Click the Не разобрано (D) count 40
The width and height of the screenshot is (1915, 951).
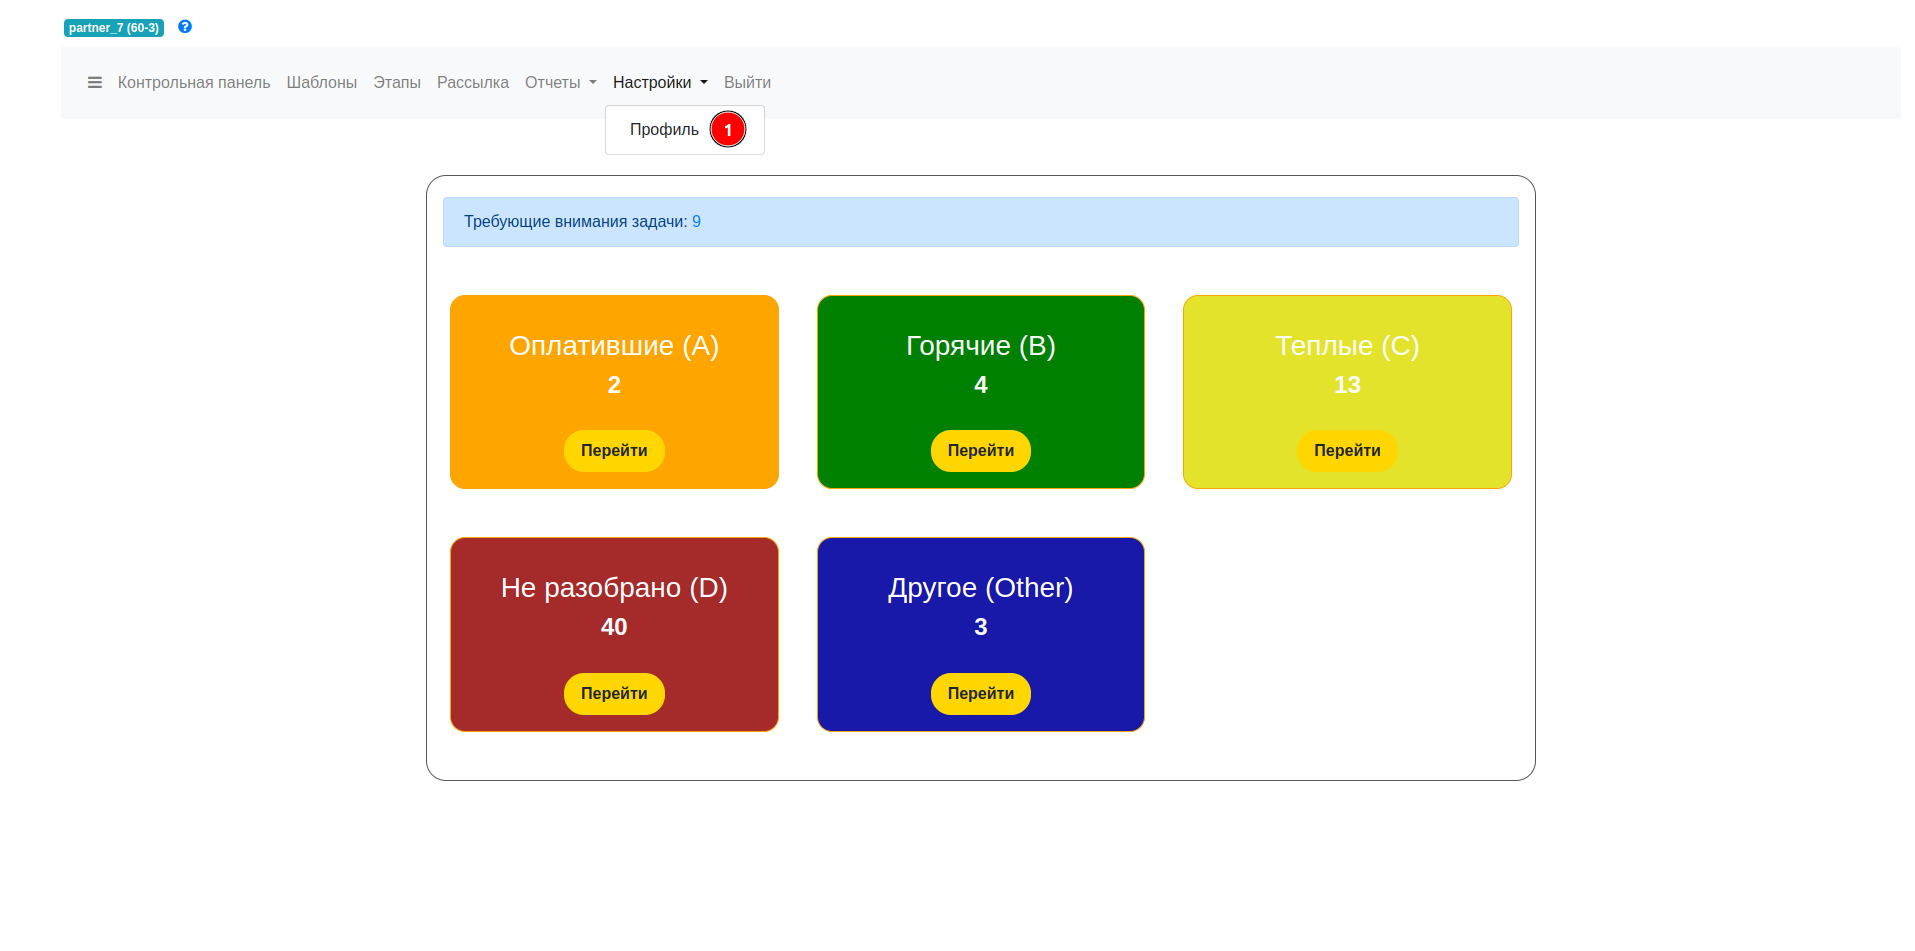click(614, 627)
